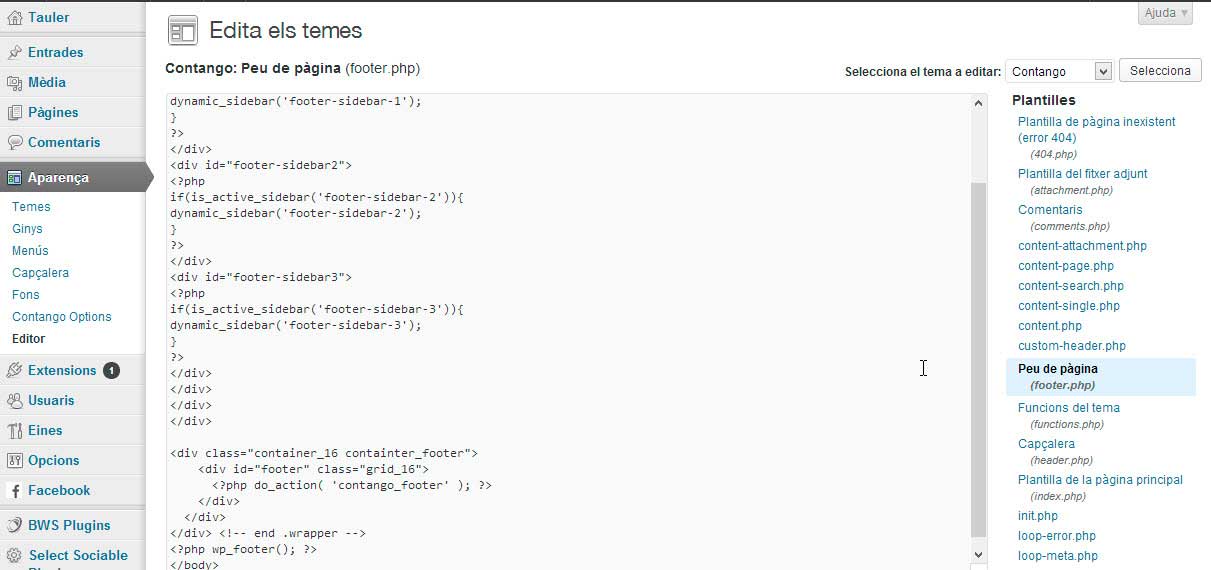
Task: Click the Tauler dashboard icon
Action: click(x=14, y=18)
